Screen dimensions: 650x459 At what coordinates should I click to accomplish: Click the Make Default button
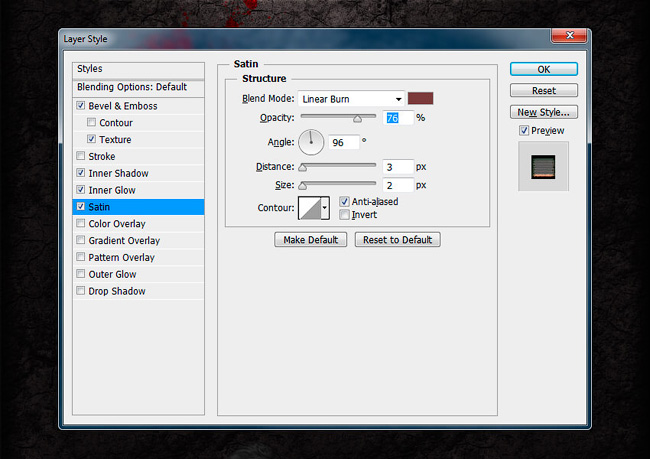(310, 240)
